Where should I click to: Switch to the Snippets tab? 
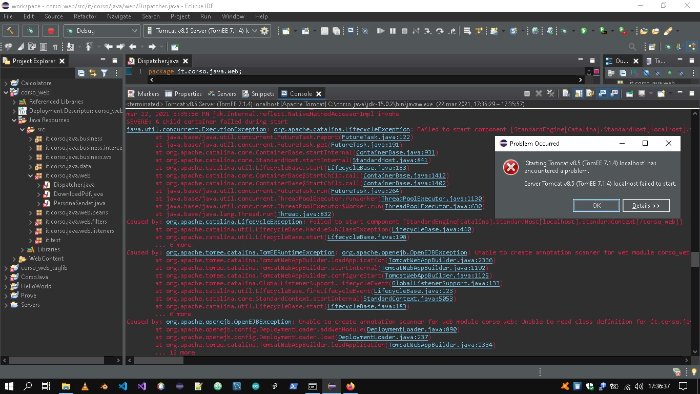tap(258, 93)
